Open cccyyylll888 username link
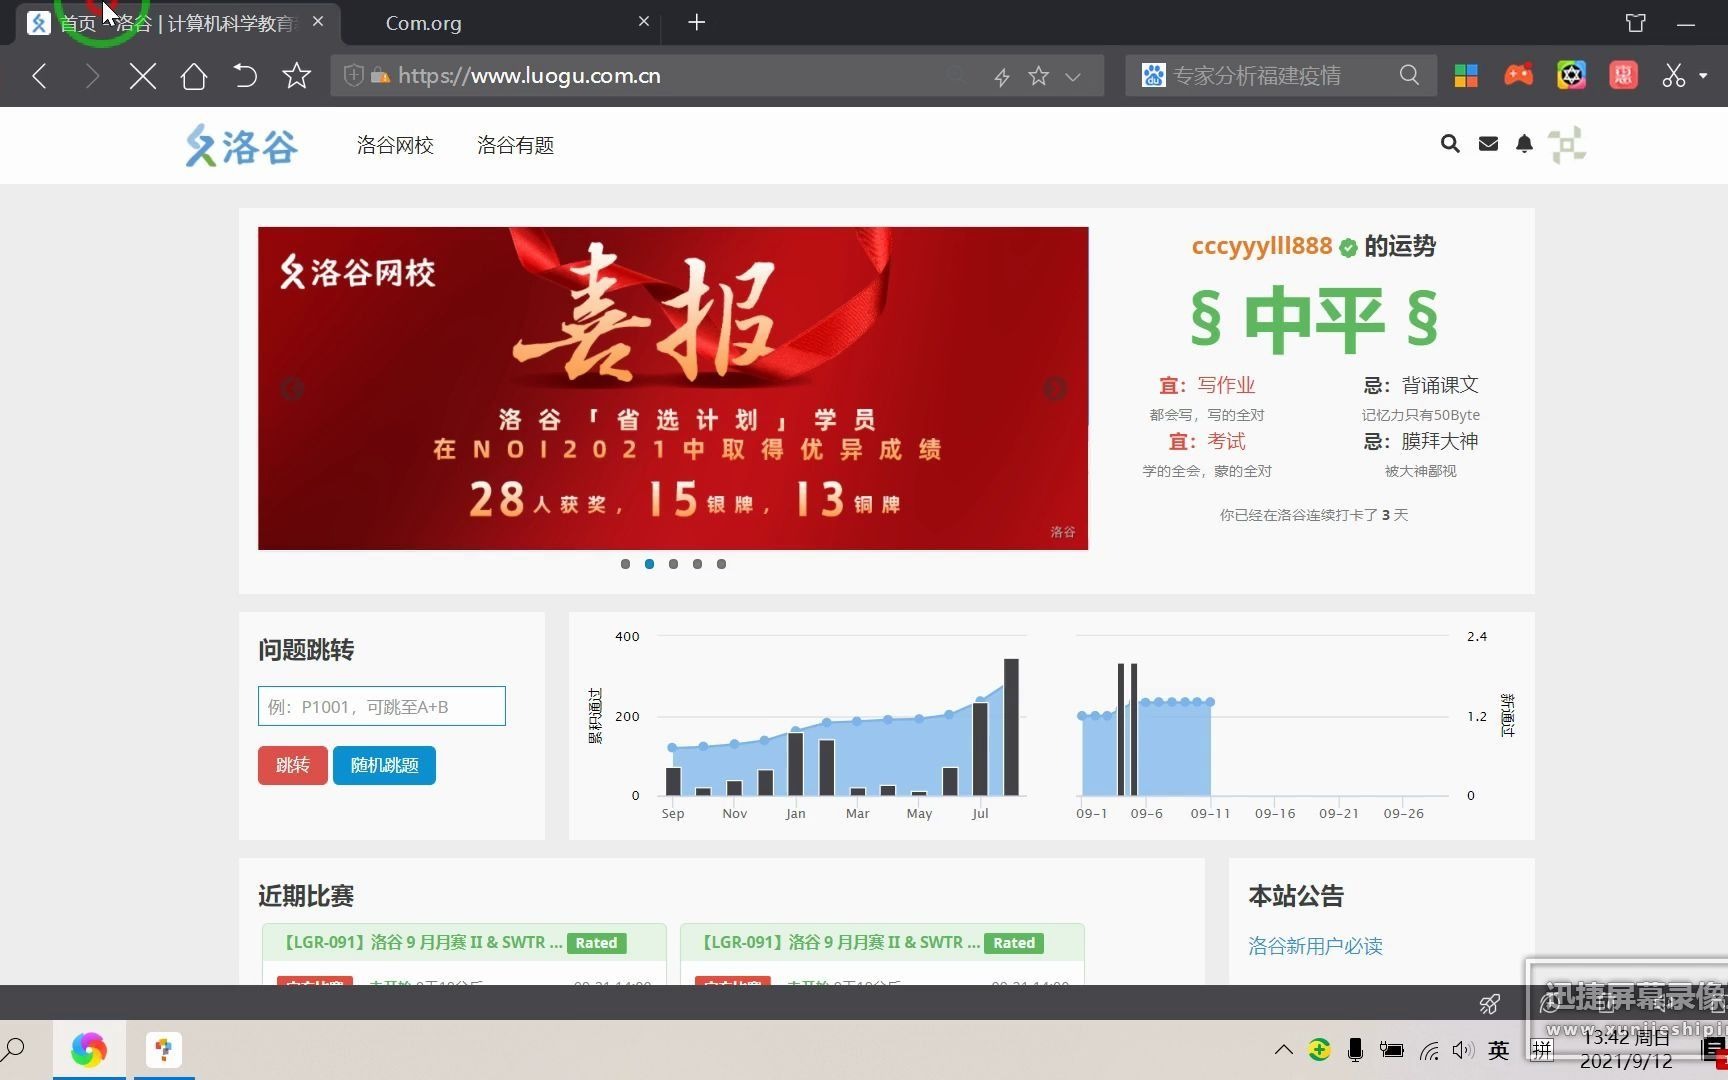 (x=1261, y=246)
